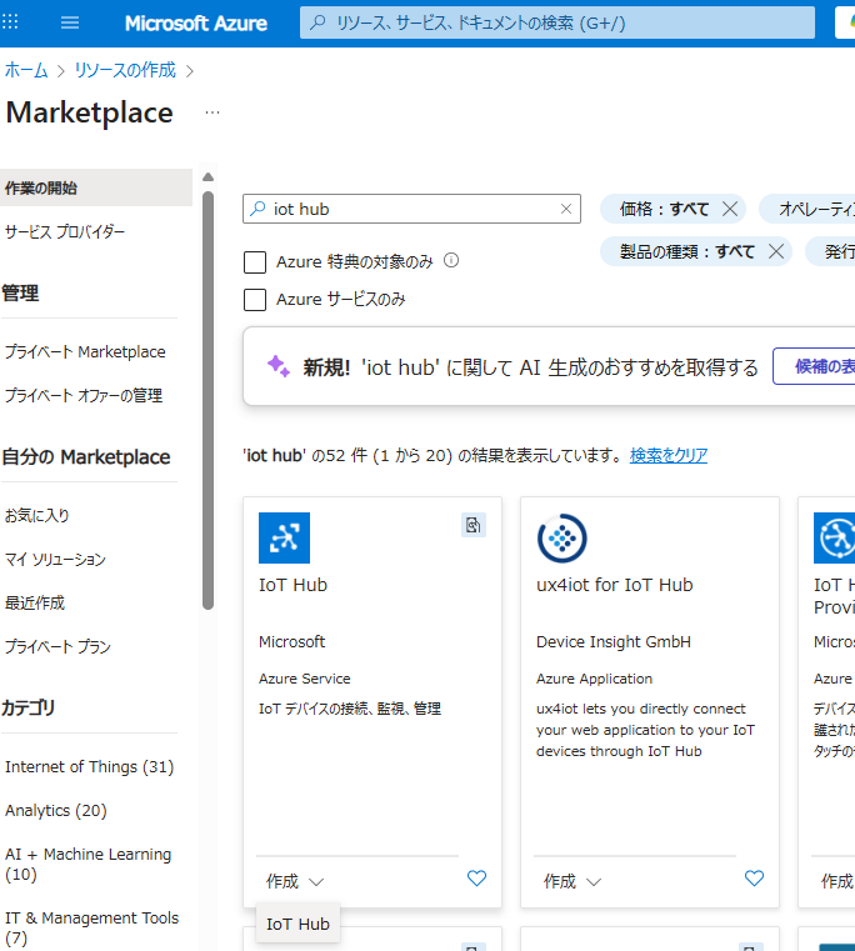855x951 pixels.
Task: Remove the 製品の種類 filter pill
Action: (x=776, y=251)
